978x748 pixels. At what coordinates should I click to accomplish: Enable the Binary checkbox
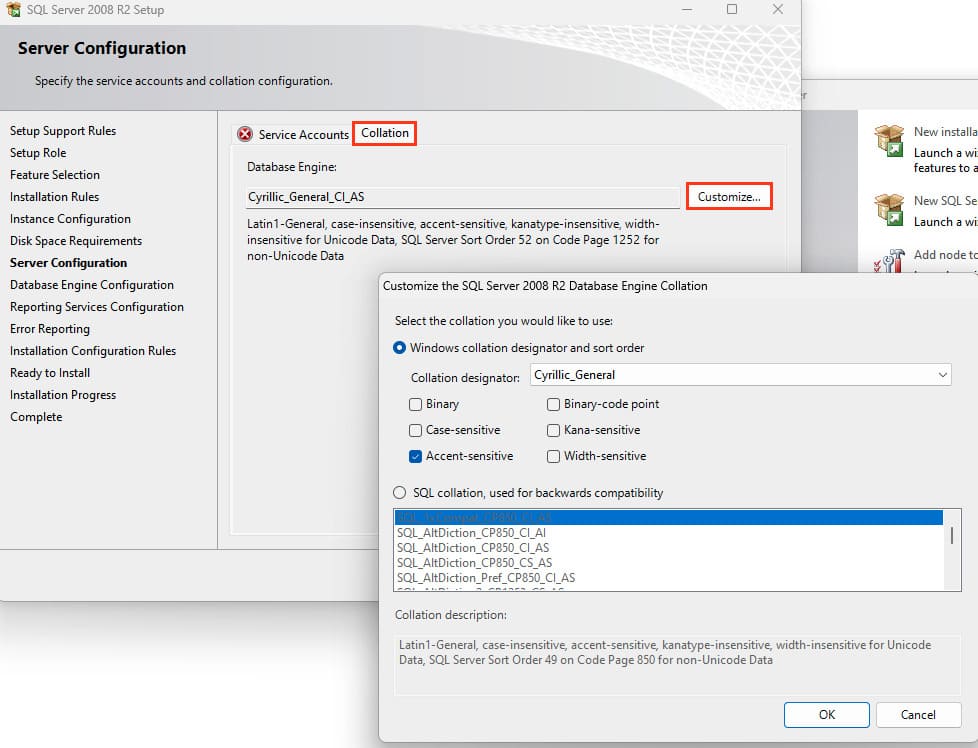(415, 404)
